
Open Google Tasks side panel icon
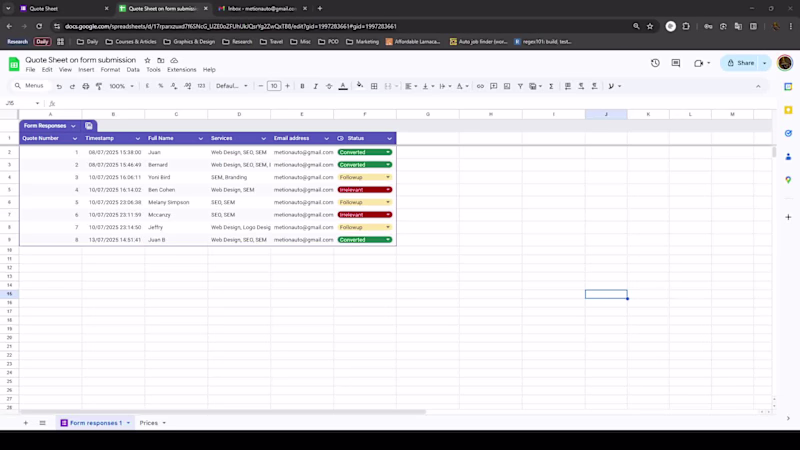coord(788,133)
